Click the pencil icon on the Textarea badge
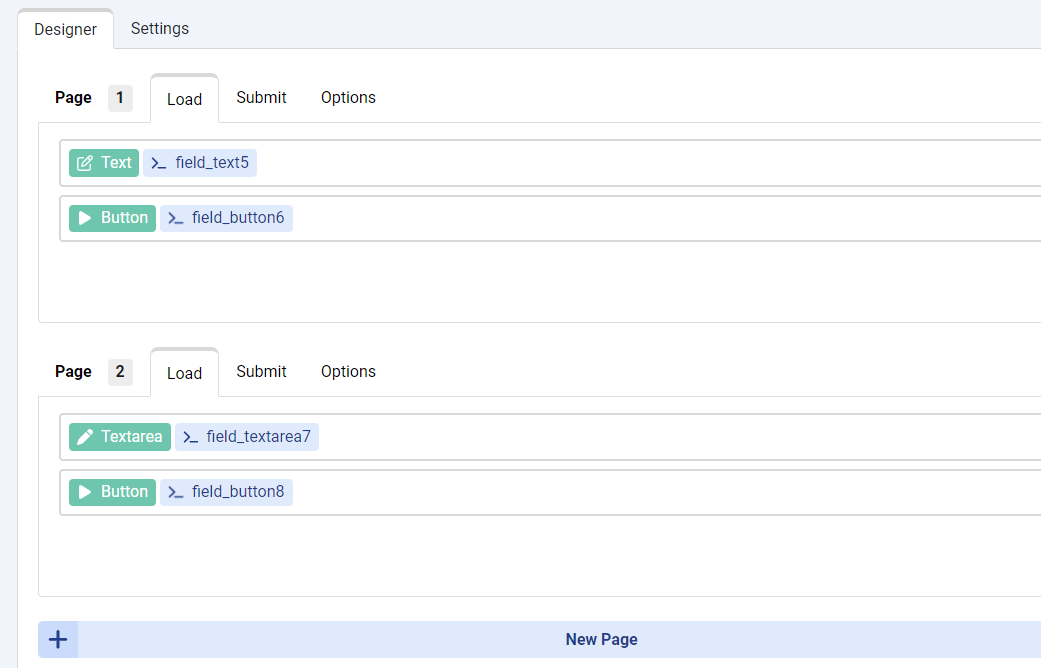This screenshot has width=1041, height=668. click(85, 437)
